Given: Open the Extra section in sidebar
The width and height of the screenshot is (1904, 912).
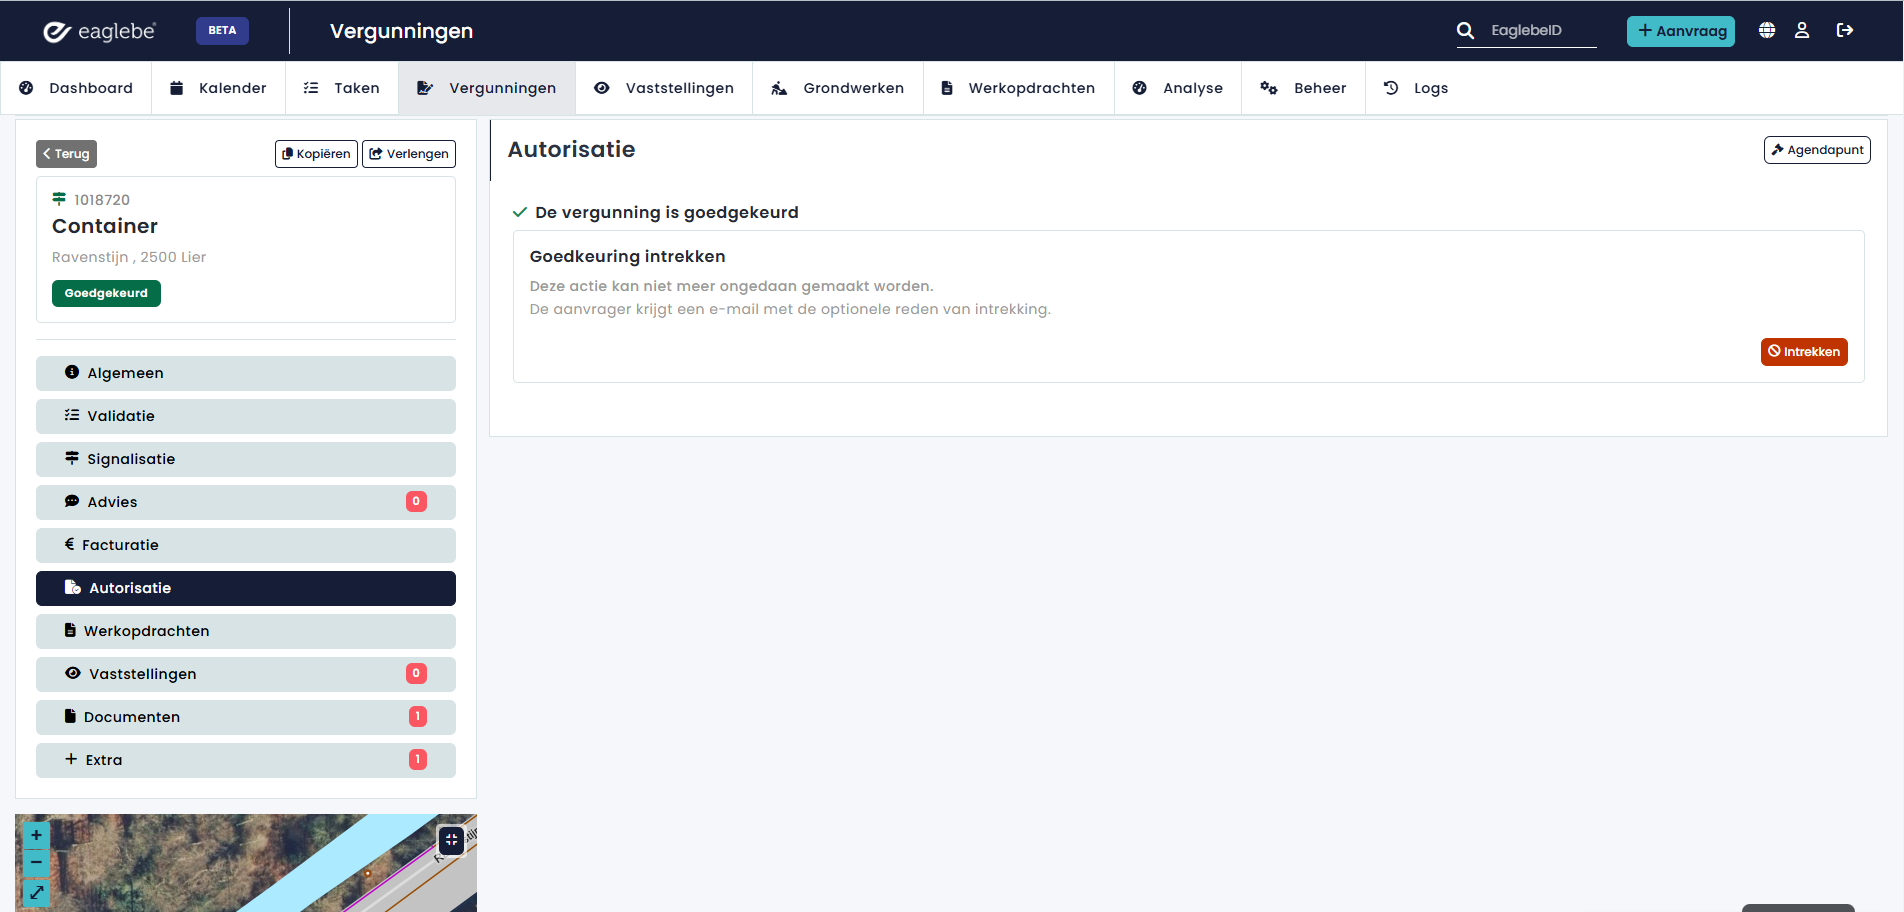Looking at the screenshot, I should 246,760.
